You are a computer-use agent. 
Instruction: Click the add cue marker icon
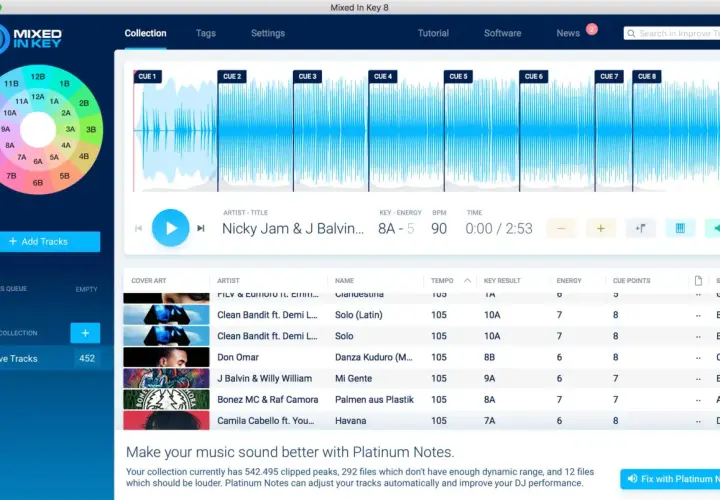[x=641, y=228]
